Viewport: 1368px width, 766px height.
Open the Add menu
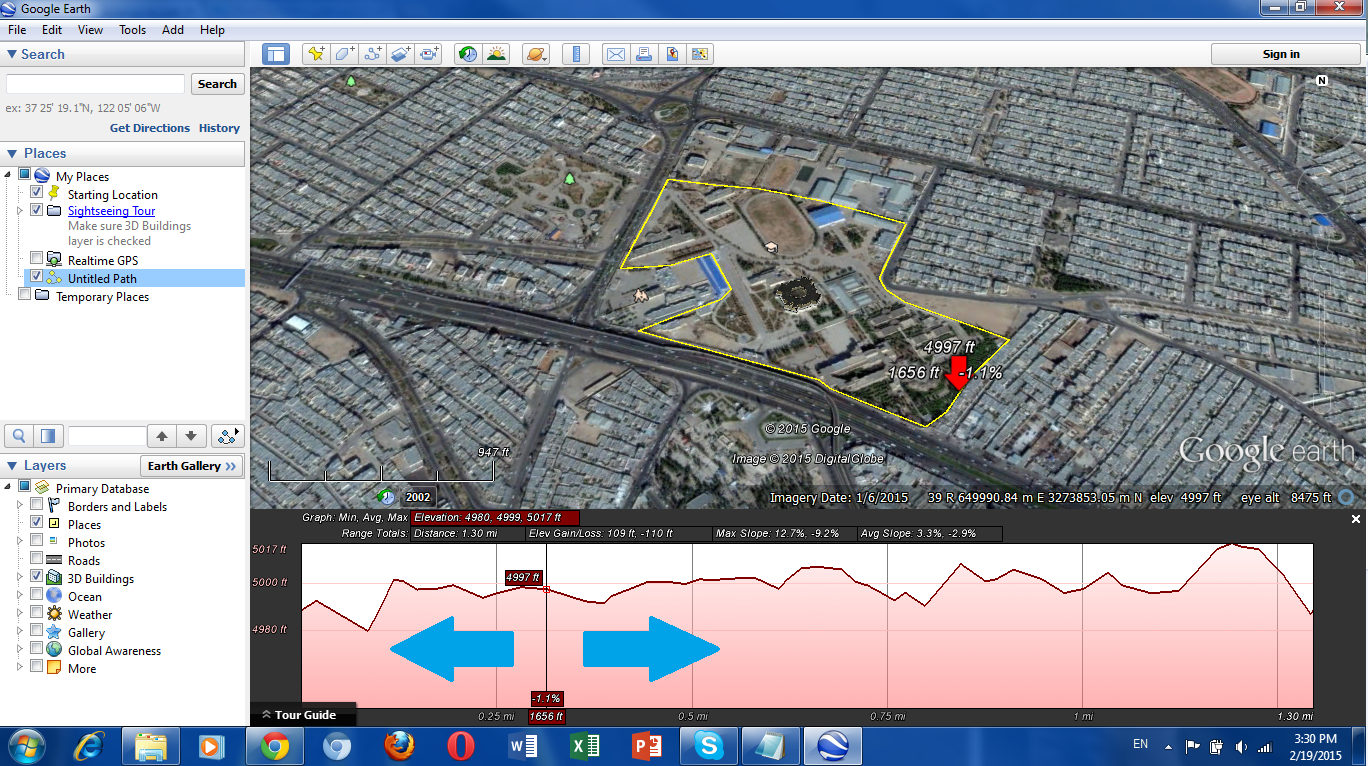[173, 30]
